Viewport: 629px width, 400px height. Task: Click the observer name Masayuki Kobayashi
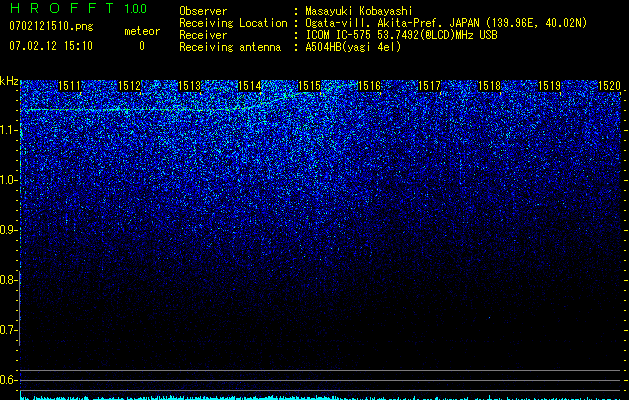coord(359,11)
